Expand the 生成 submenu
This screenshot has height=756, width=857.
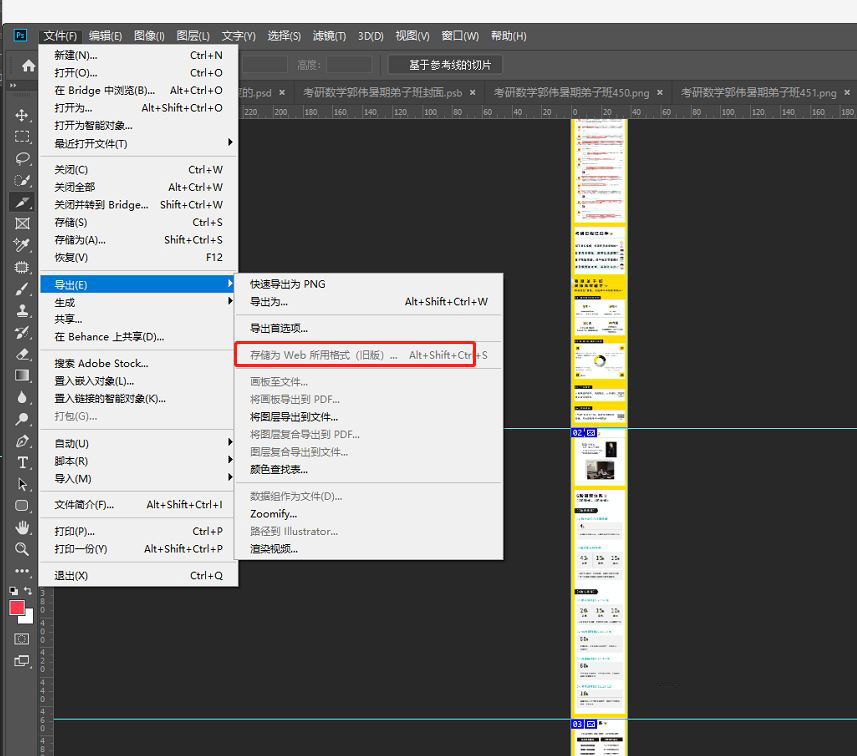click(x=138, y=302)
